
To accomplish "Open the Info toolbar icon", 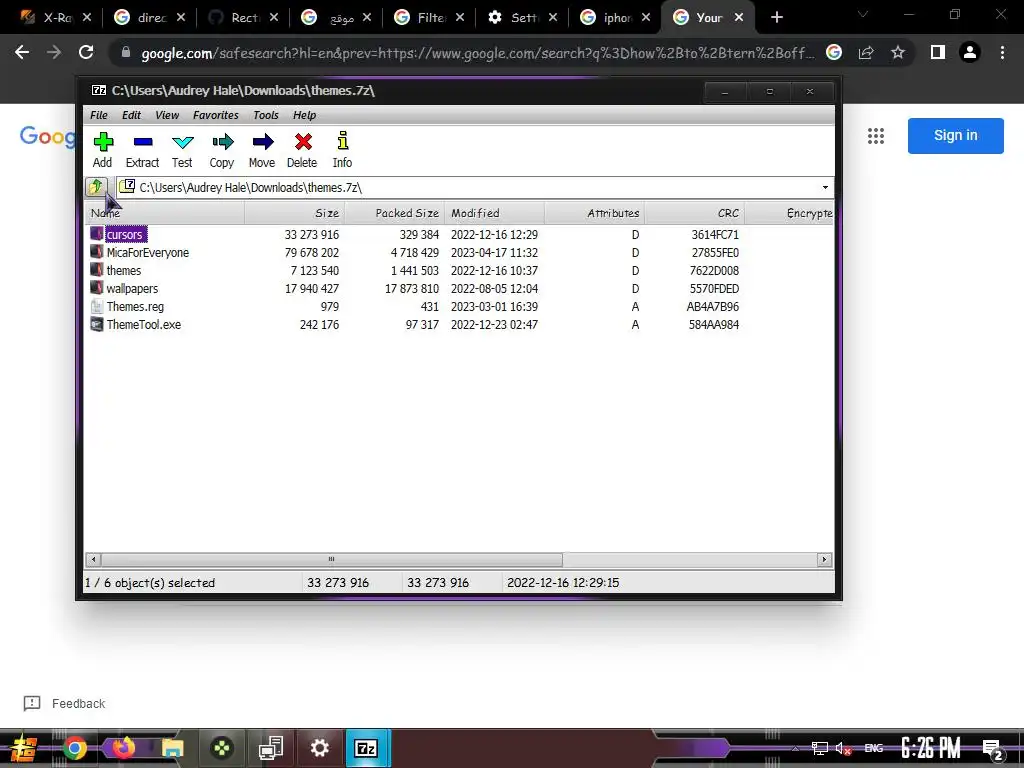I will pos(342,150).
